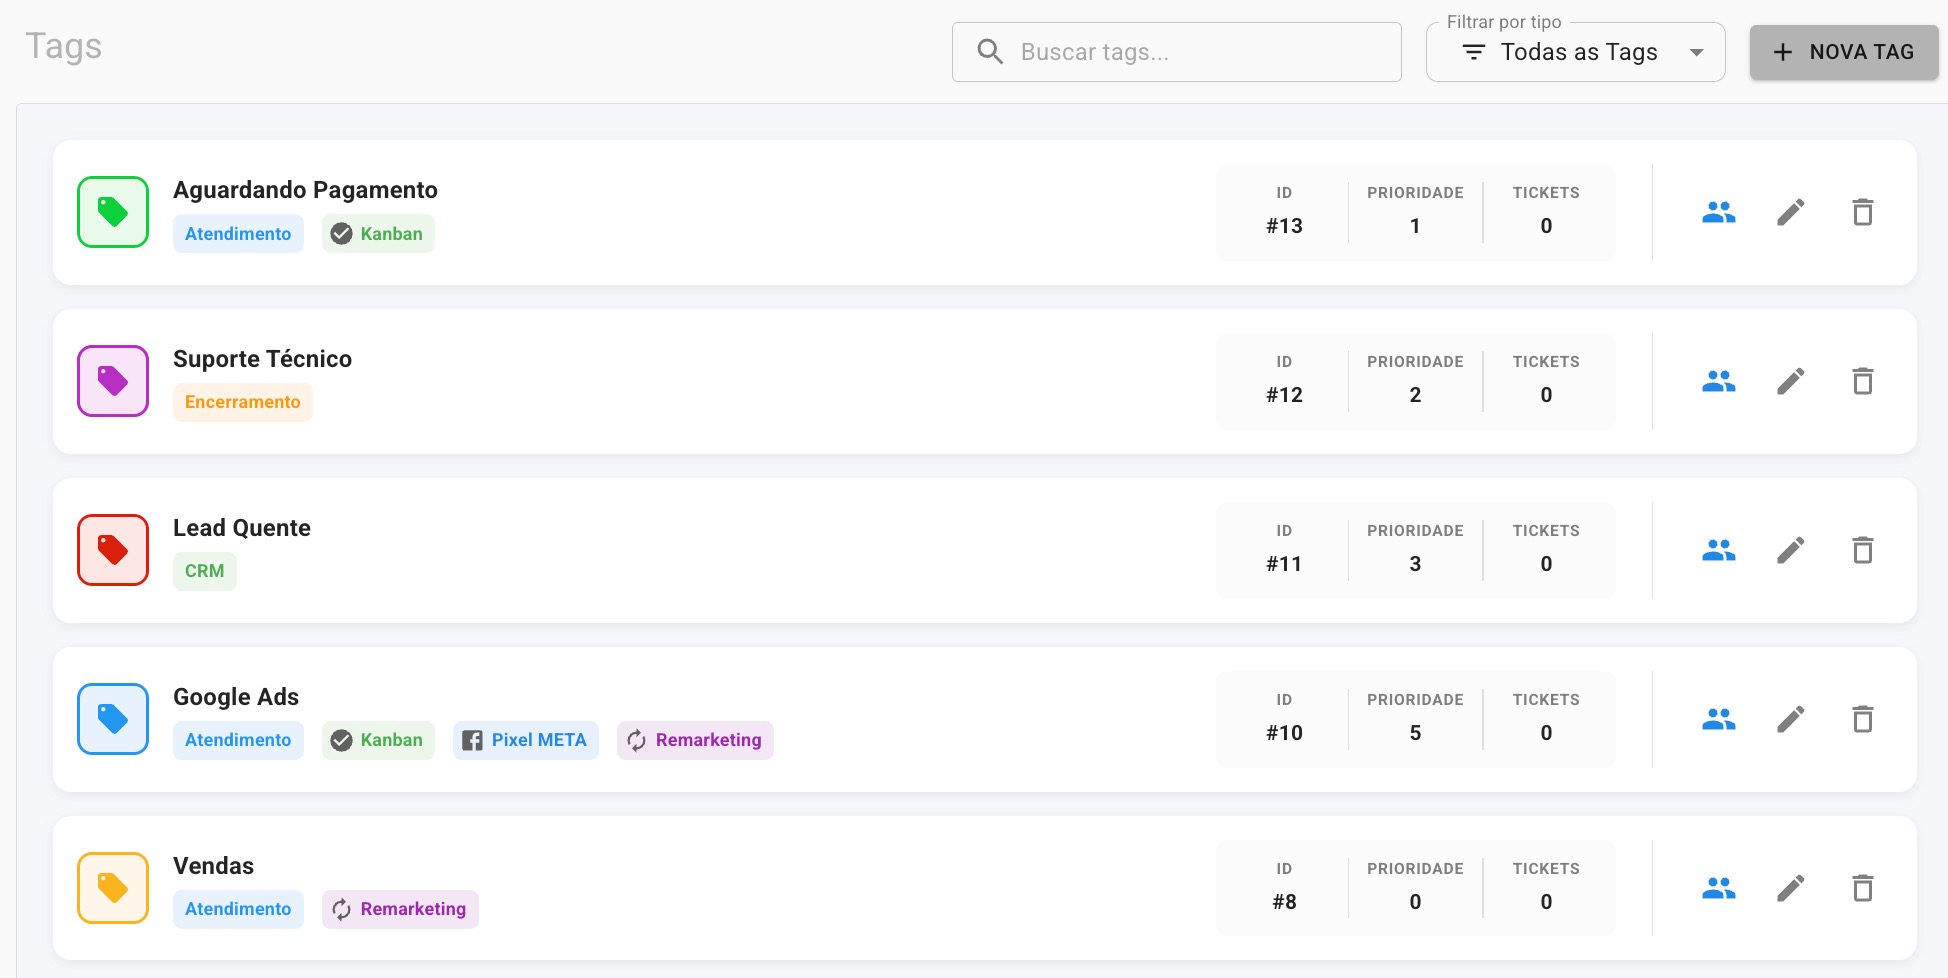Click the Encerramento chip on Suporte Técnico
The width and height of the screenshot is (1948, 978).
(243, 402)
